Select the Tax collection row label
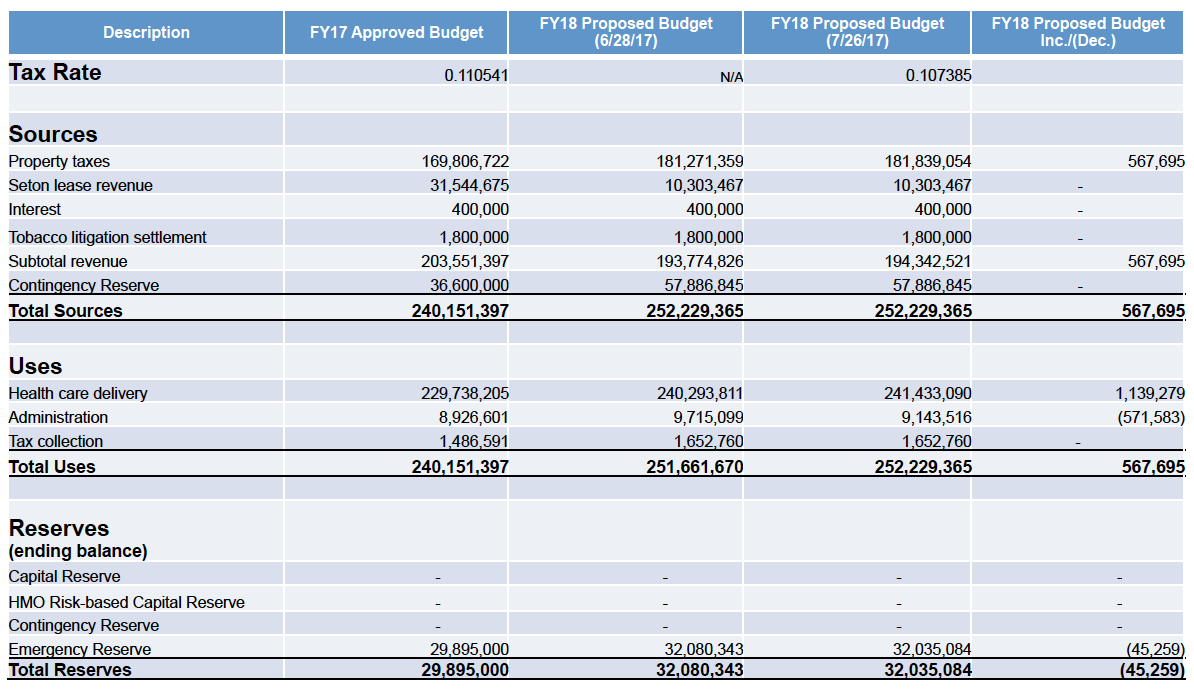1194x691 pixels. tap(56, 442)
